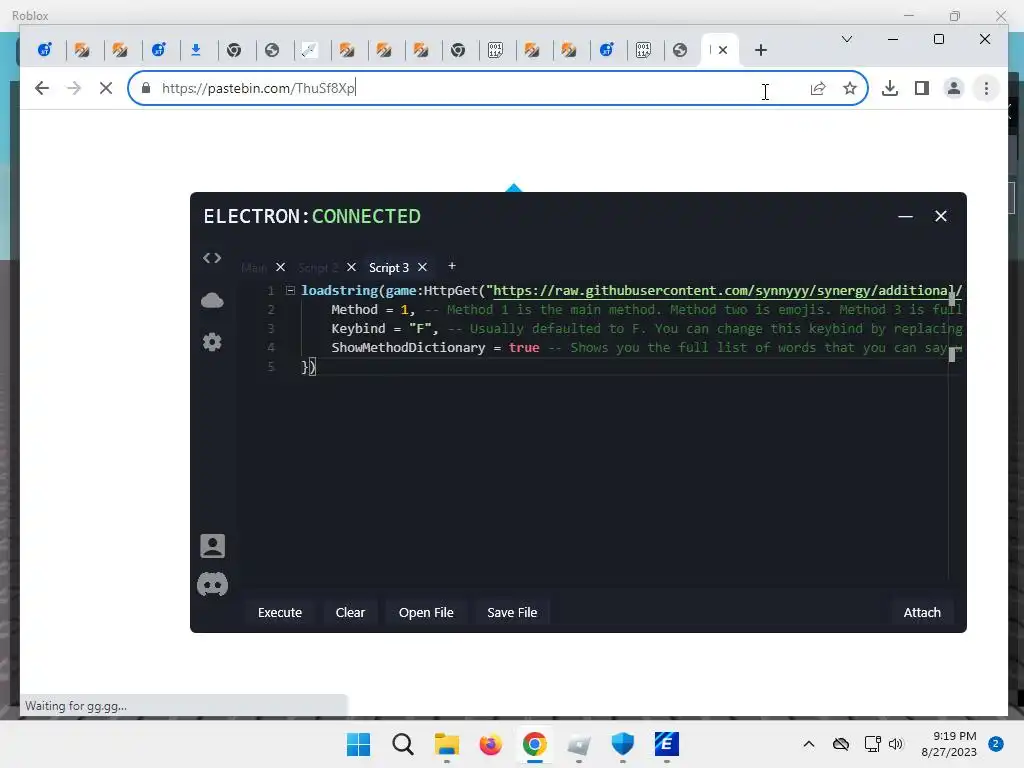Open the cloud scripts panel in Electron sidebar
Viewport: 1024px width, 768px height.
(212, 300)
